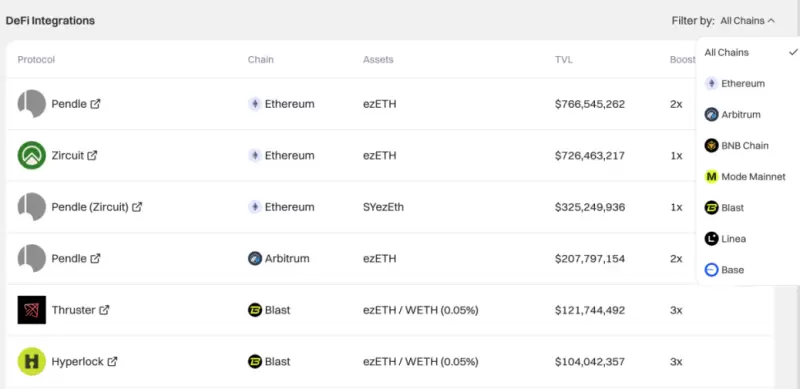Click the Thruster protocol logo
The image size is (800, 389).
pyautogui.click(x=32, y=310)
